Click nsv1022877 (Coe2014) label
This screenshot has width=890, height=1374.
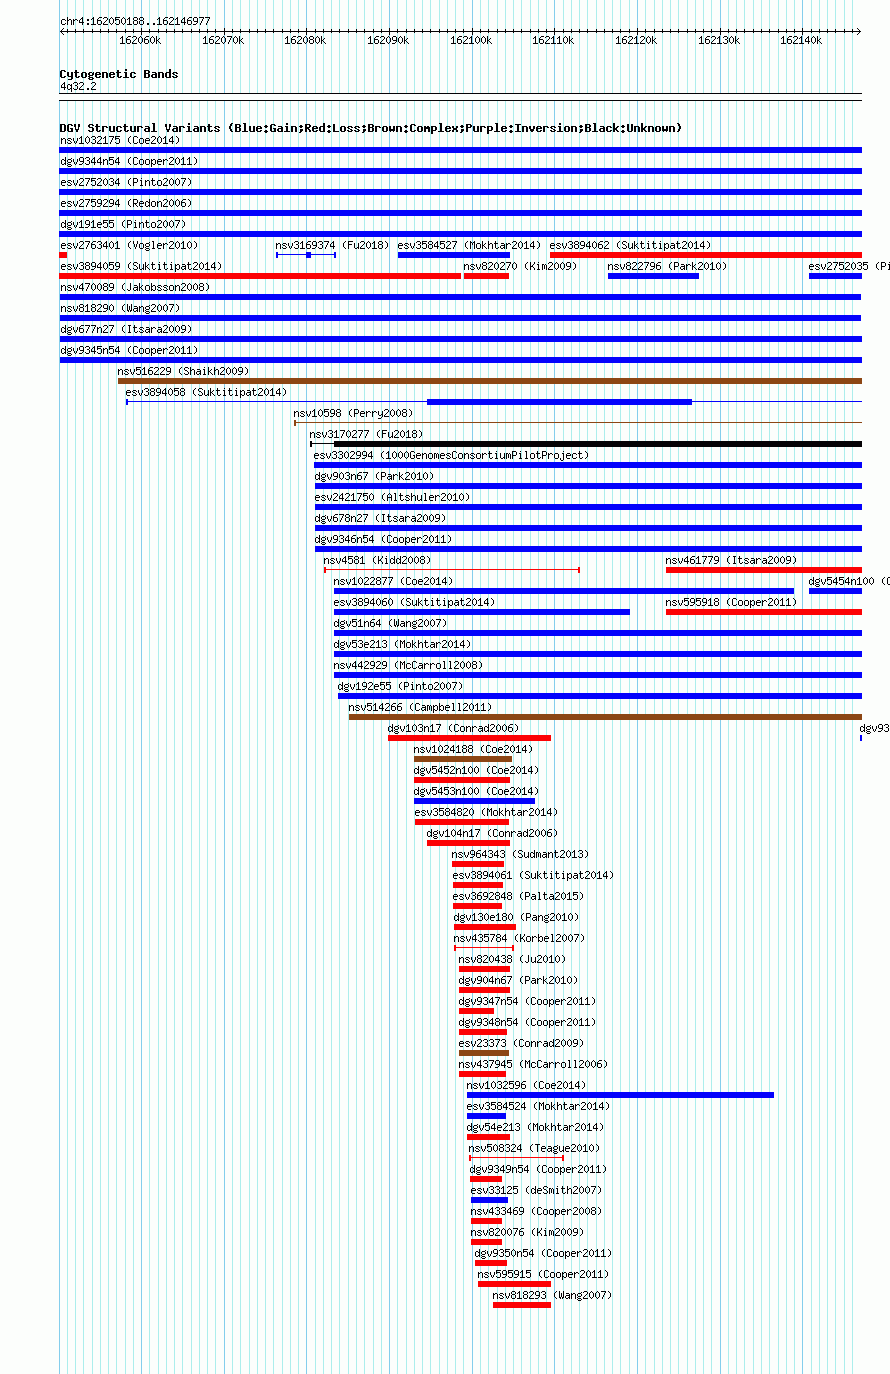coord(394,581)
